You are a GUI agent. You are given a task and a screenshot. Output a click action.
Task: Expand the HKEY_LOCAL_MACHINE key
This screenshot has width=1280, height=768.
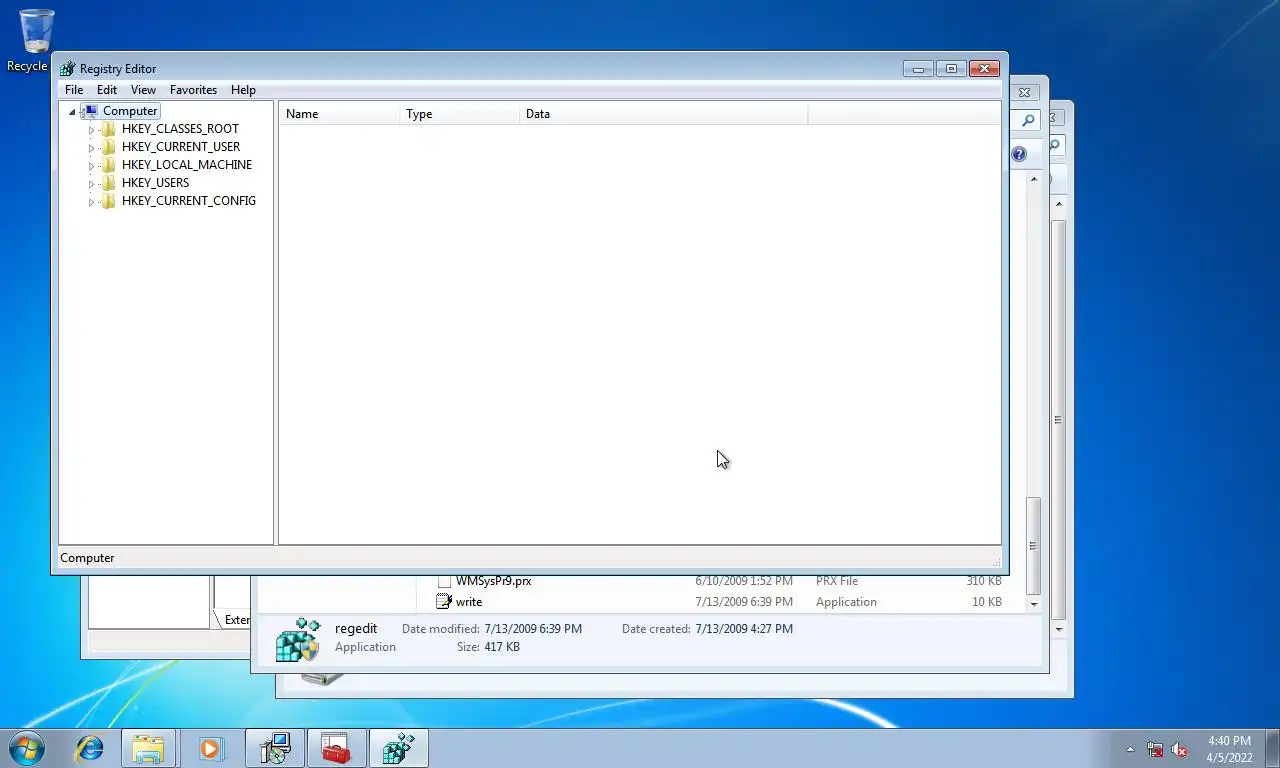click(x=91, y=166)
